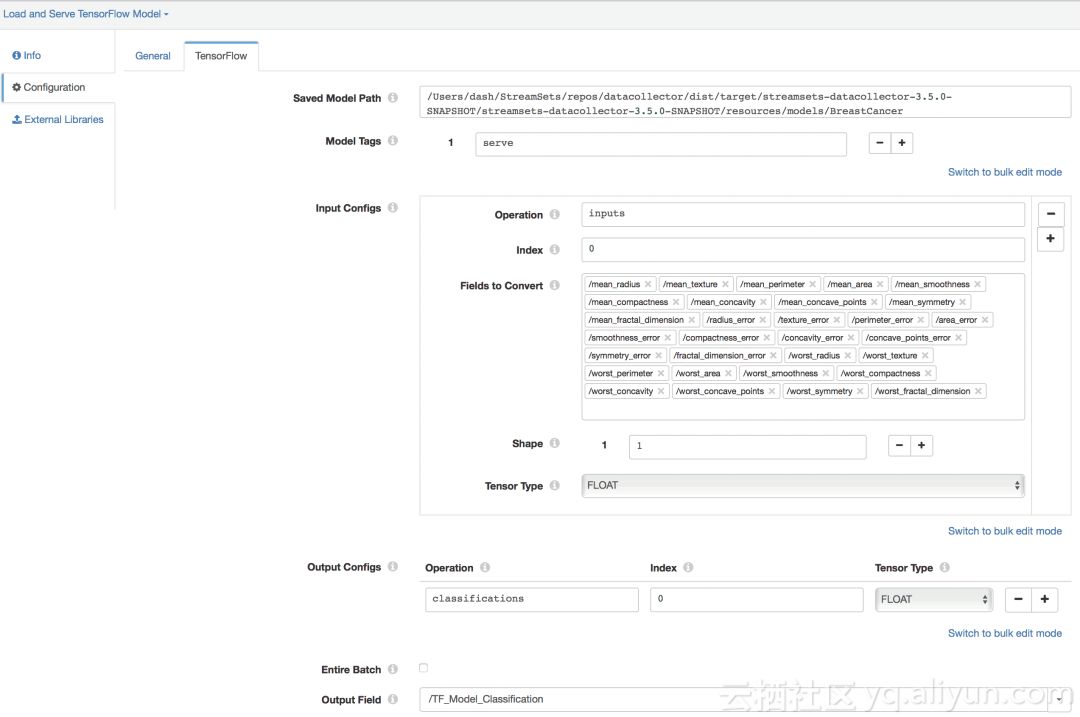Remove the /area_error field tag
The image size is (1080, 717).
985,320
